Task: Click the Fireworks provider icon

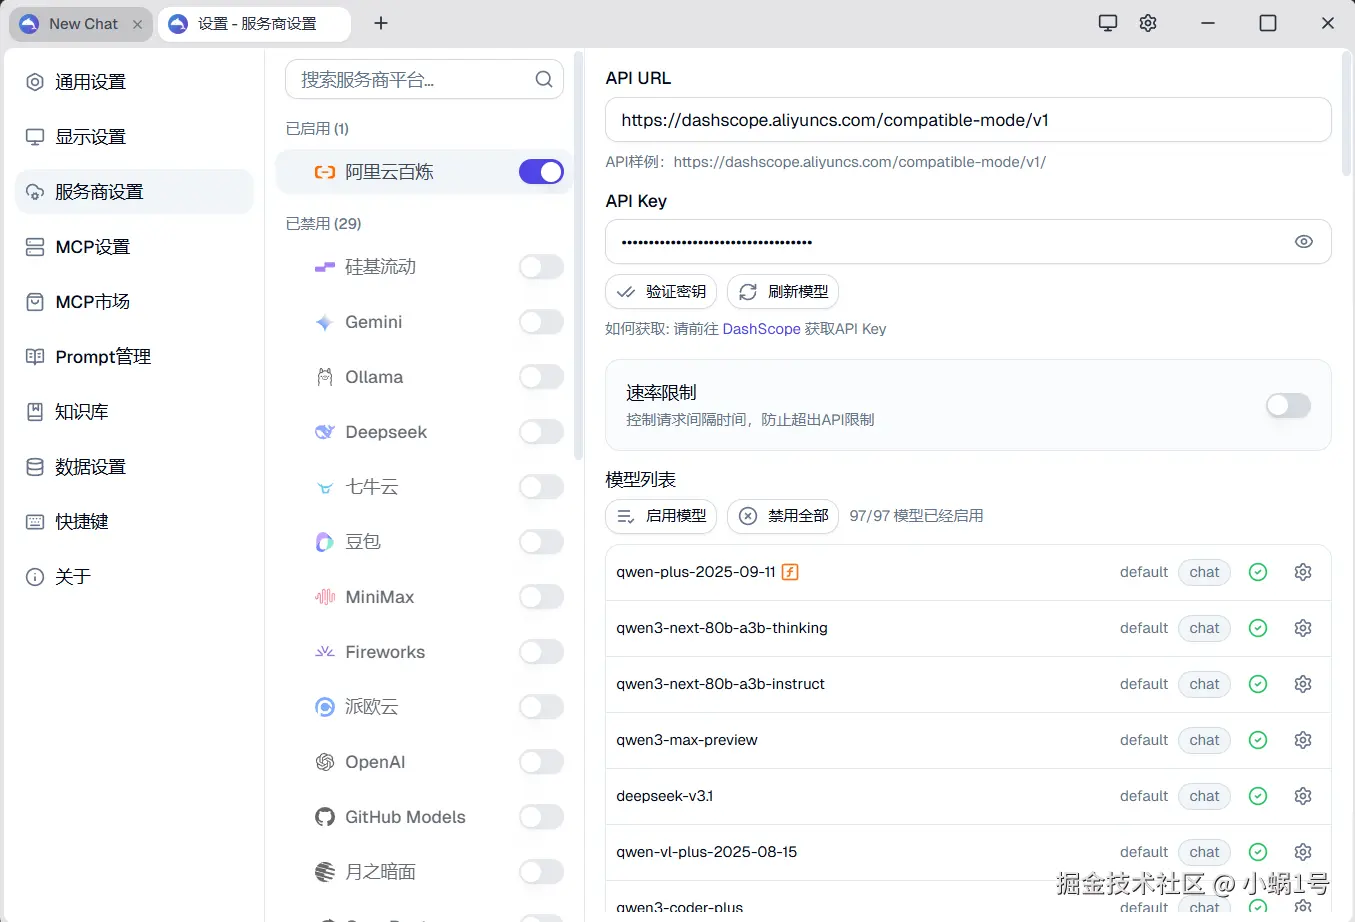Action: tap(325, 652)
